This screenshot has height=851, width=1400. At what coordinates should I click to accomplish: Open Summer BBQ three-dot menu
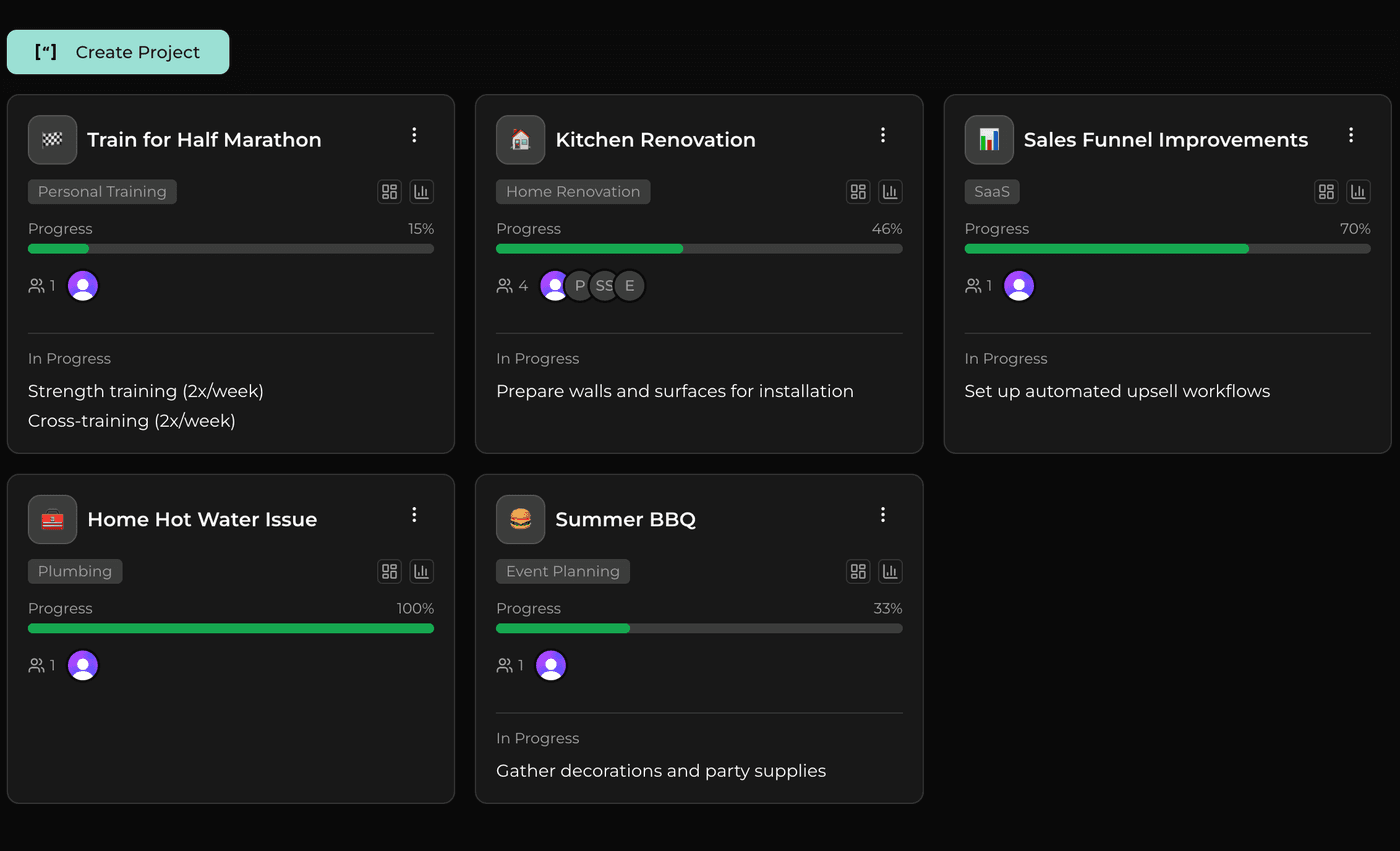pos(883,515)
